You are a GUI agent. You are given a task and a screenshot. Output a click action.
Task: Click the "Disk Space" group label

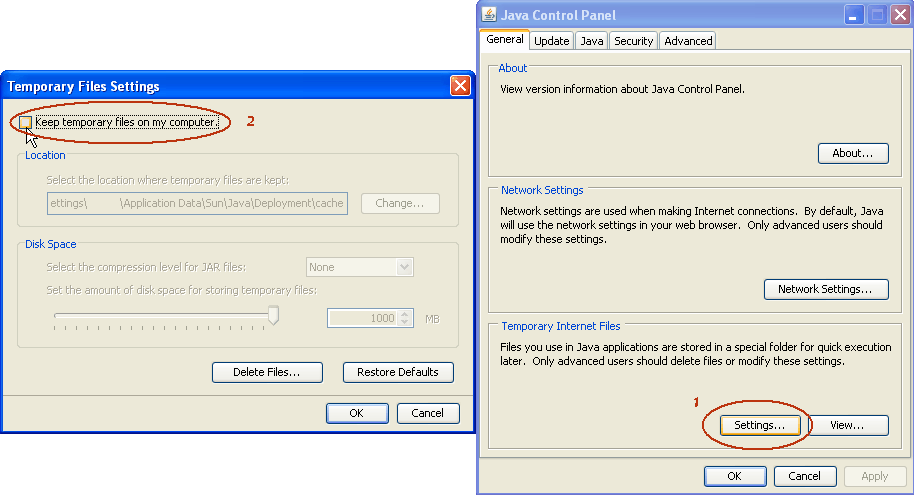(x=51, y=244)
